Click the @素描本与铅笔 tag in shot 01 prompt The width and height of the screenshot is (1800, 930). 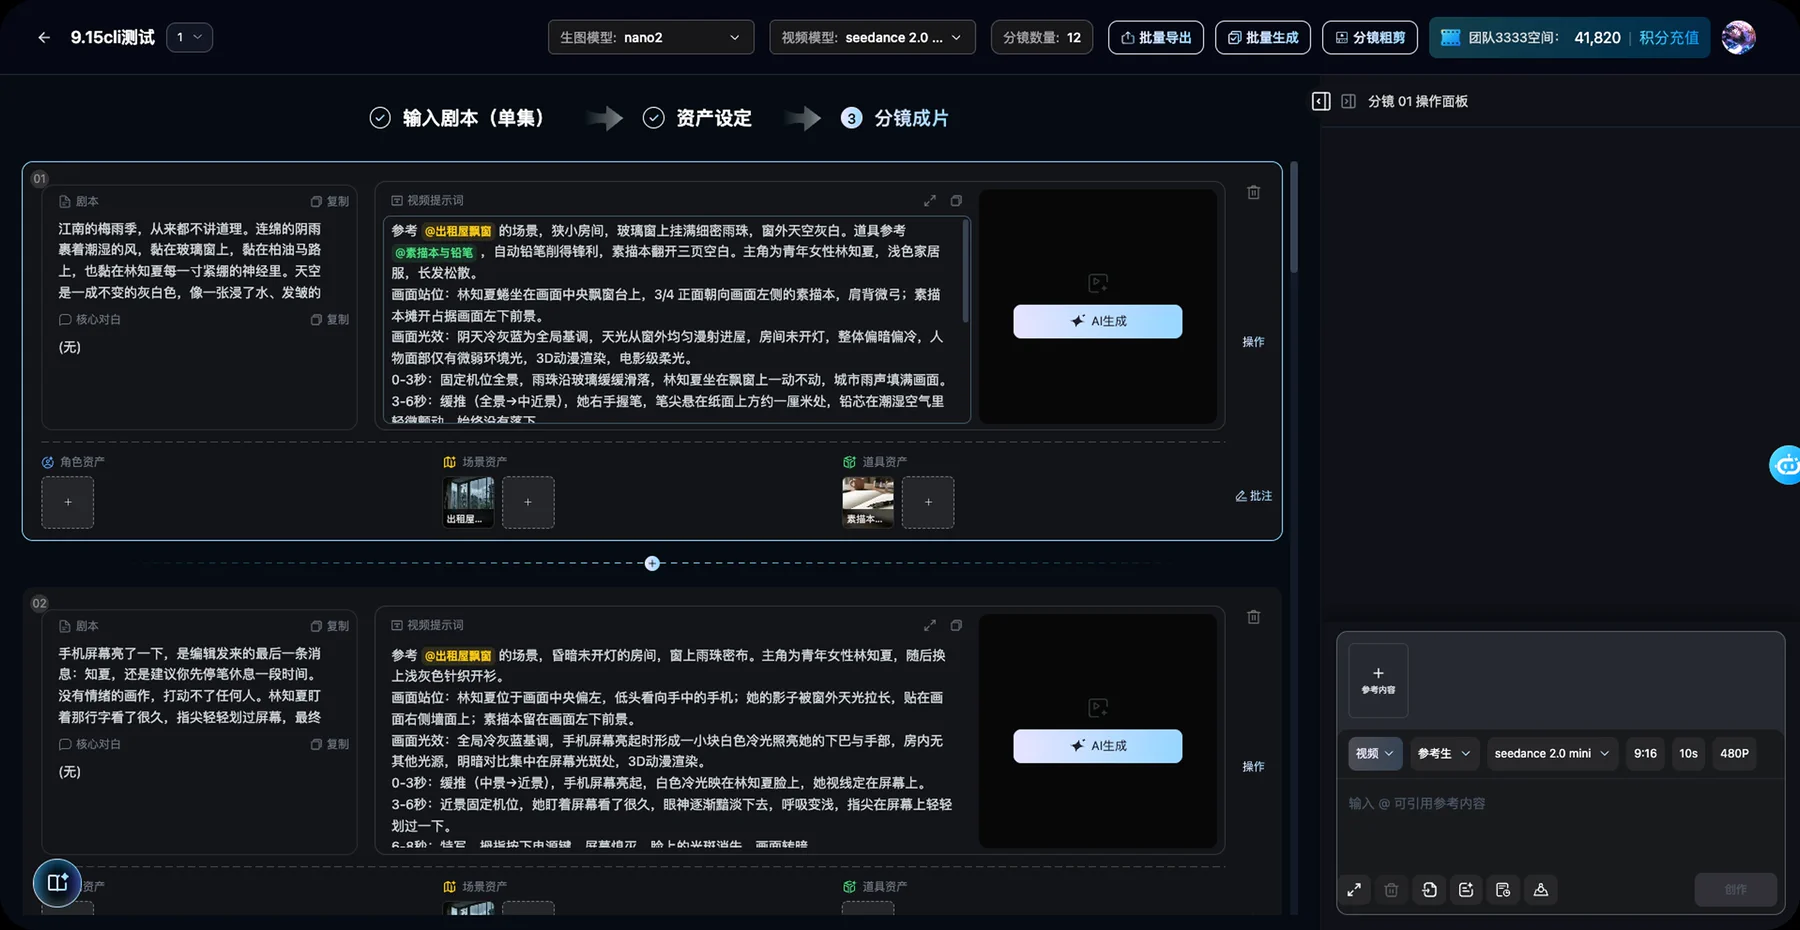point(433,252)
